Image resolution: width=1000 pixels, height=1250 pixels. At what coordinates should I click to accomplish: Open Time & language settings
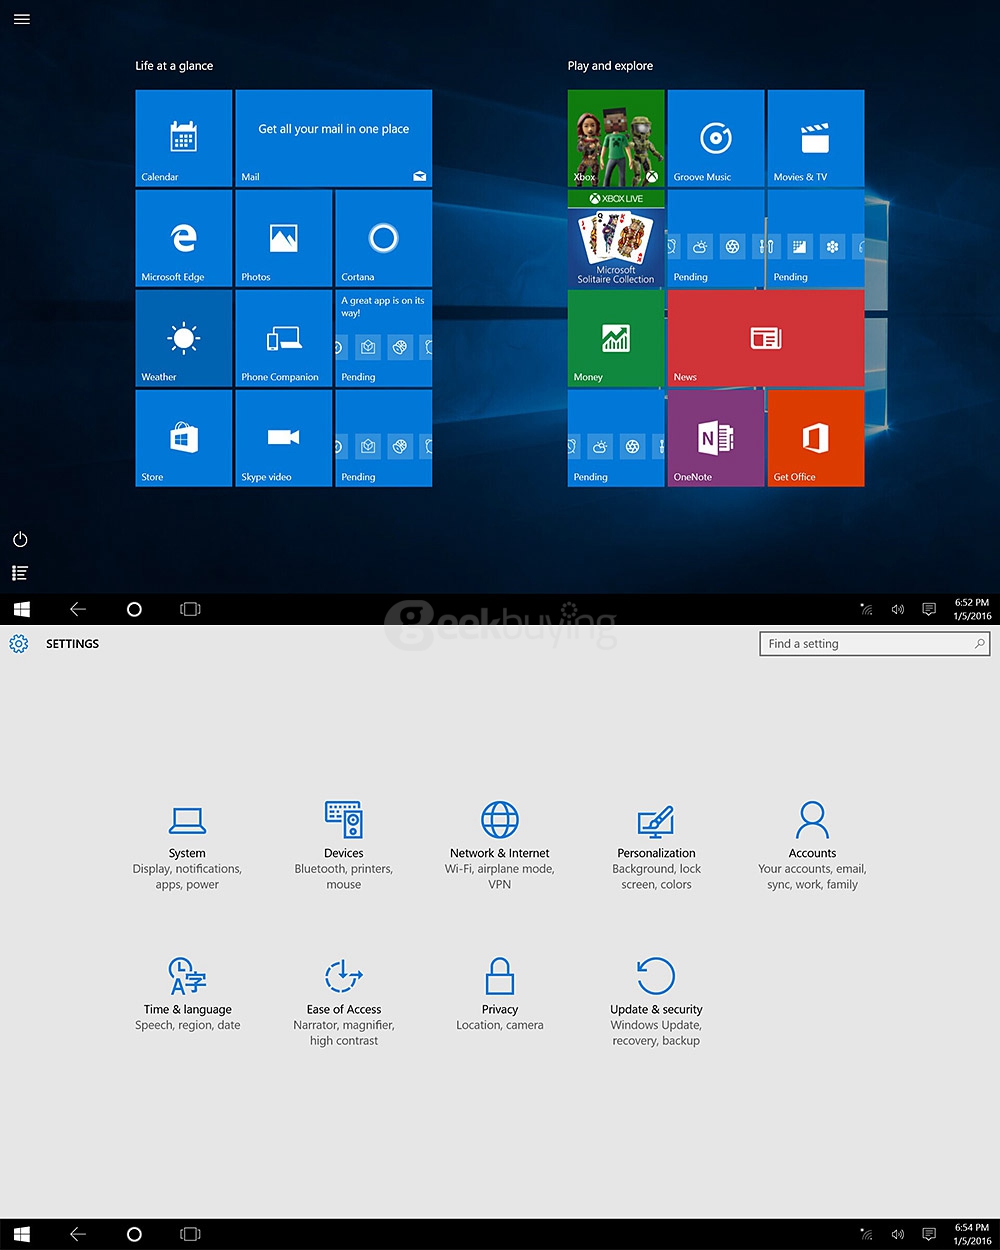(187, 994)
